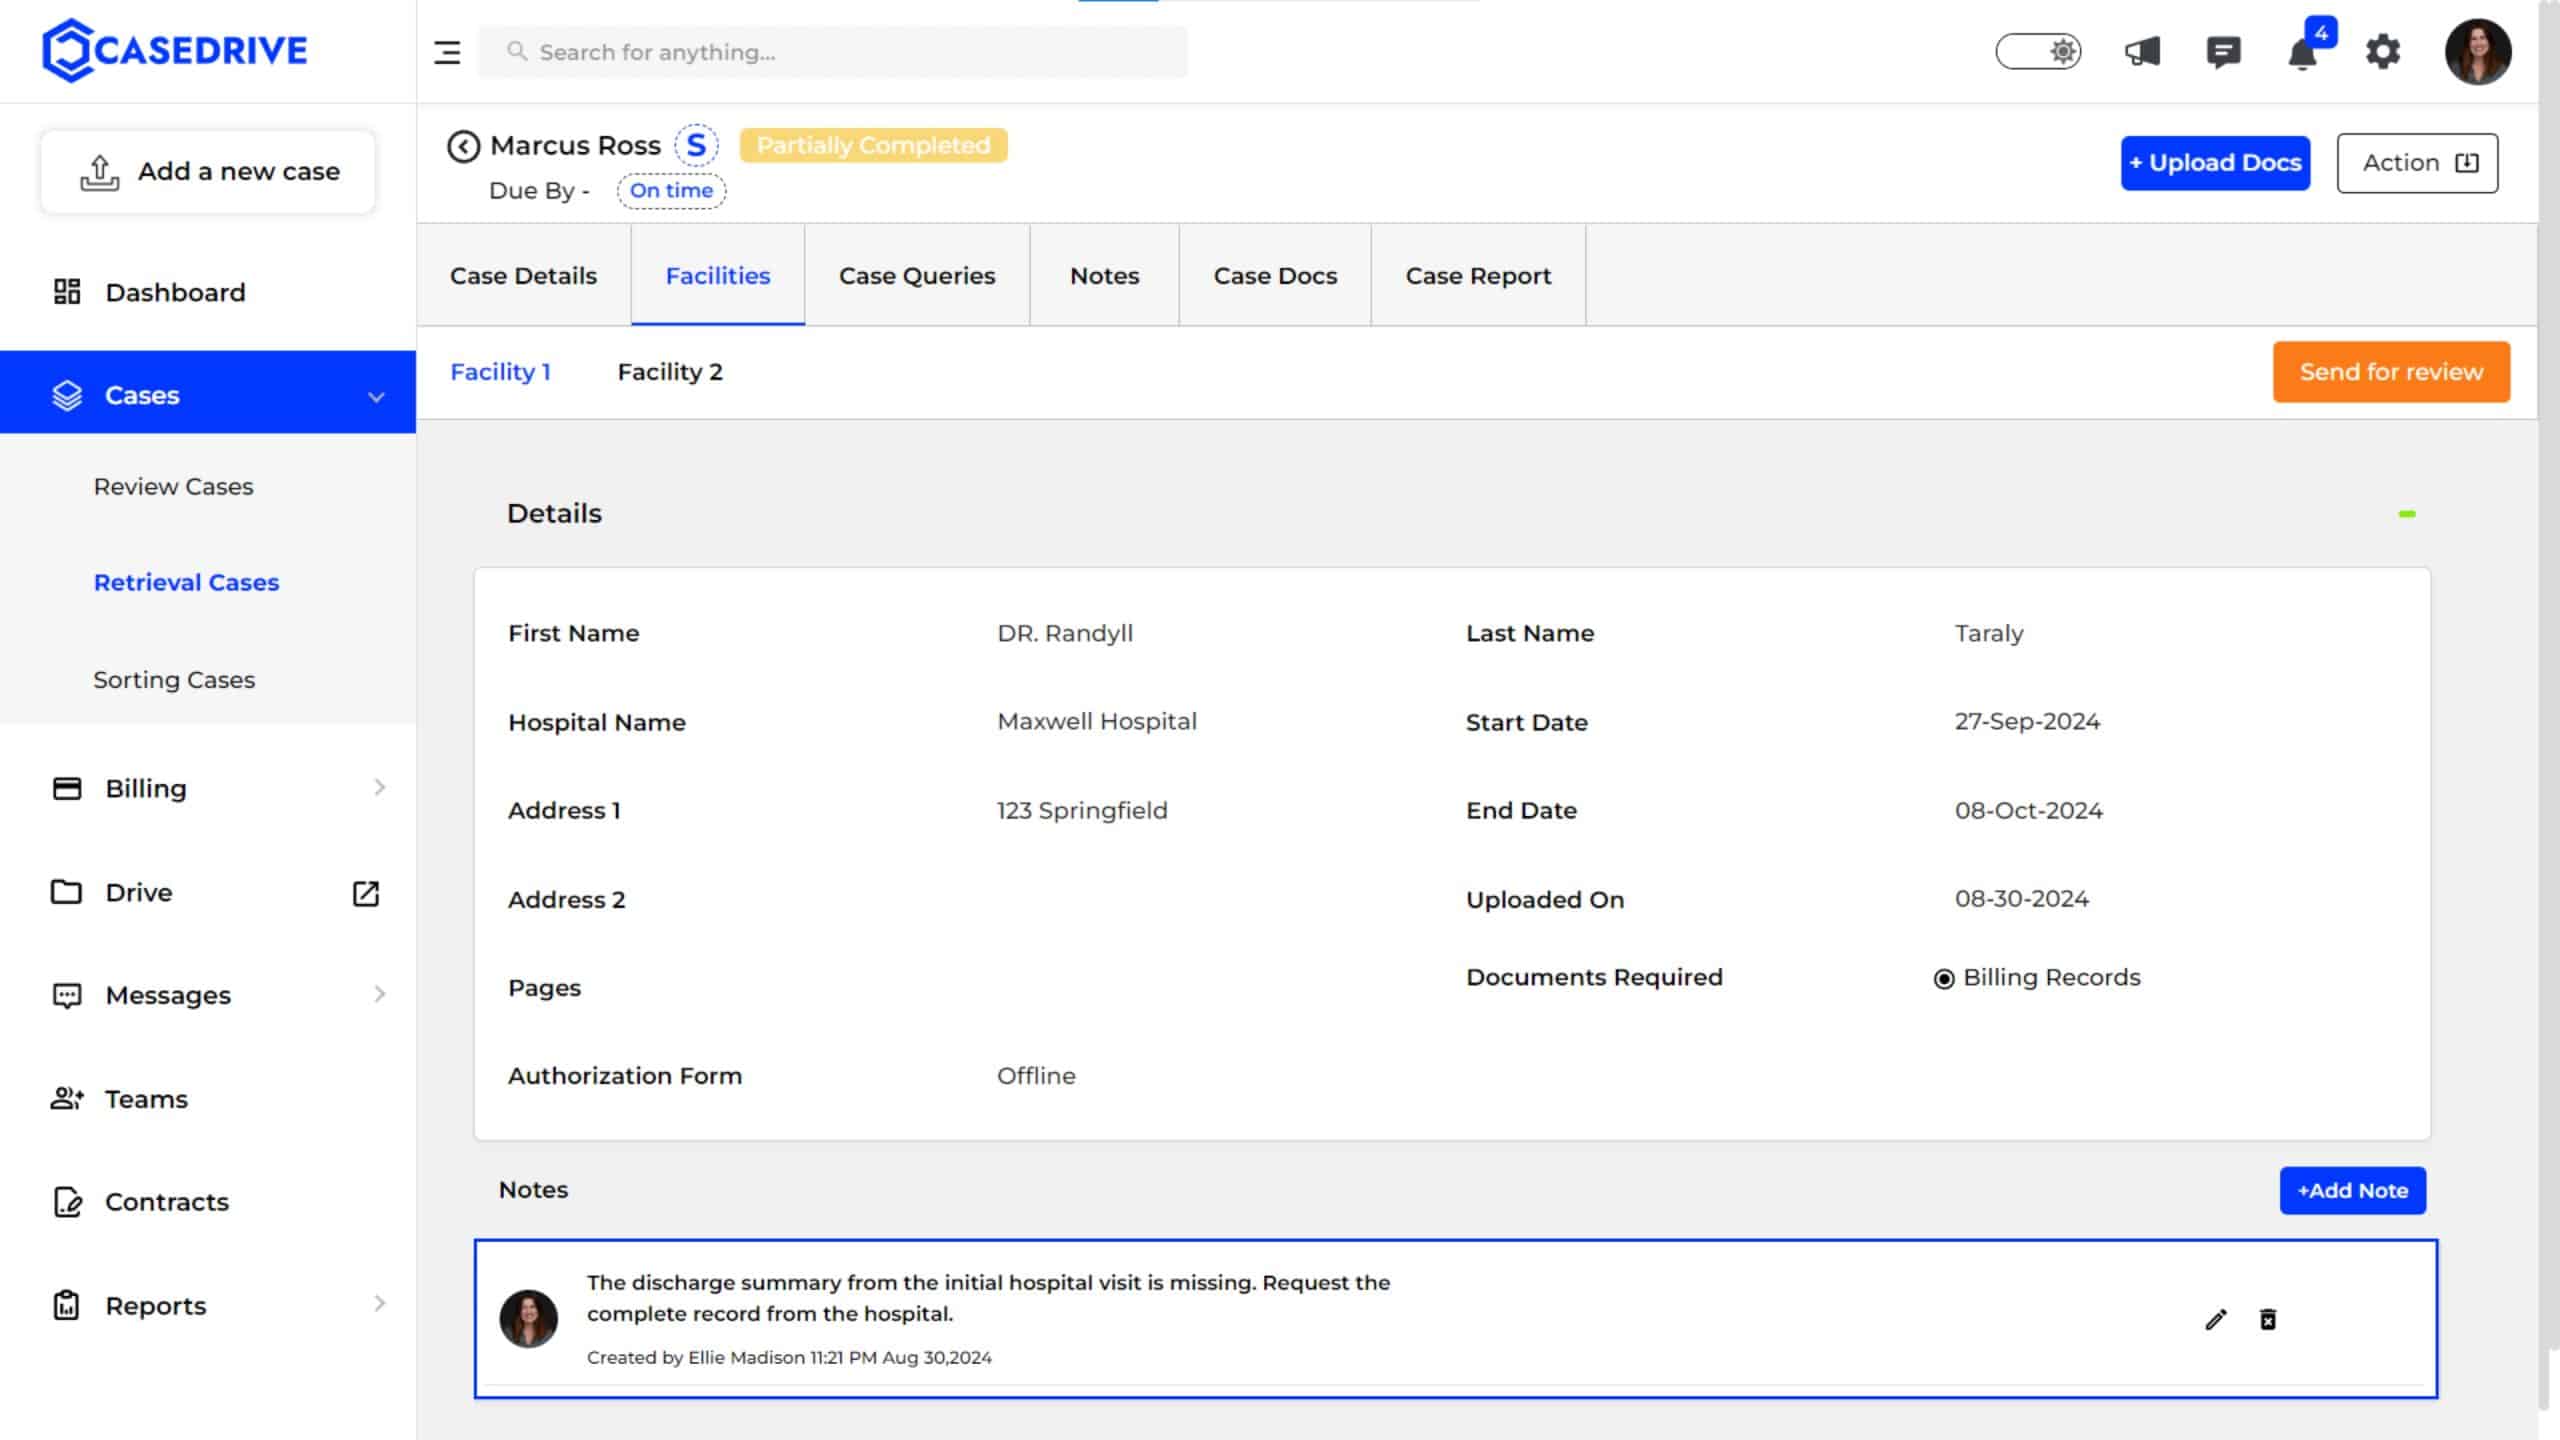Open the Case Details tab
Image resolution: width=2560 pixels, height=1440 pixels.
click(x=523, y=275)
